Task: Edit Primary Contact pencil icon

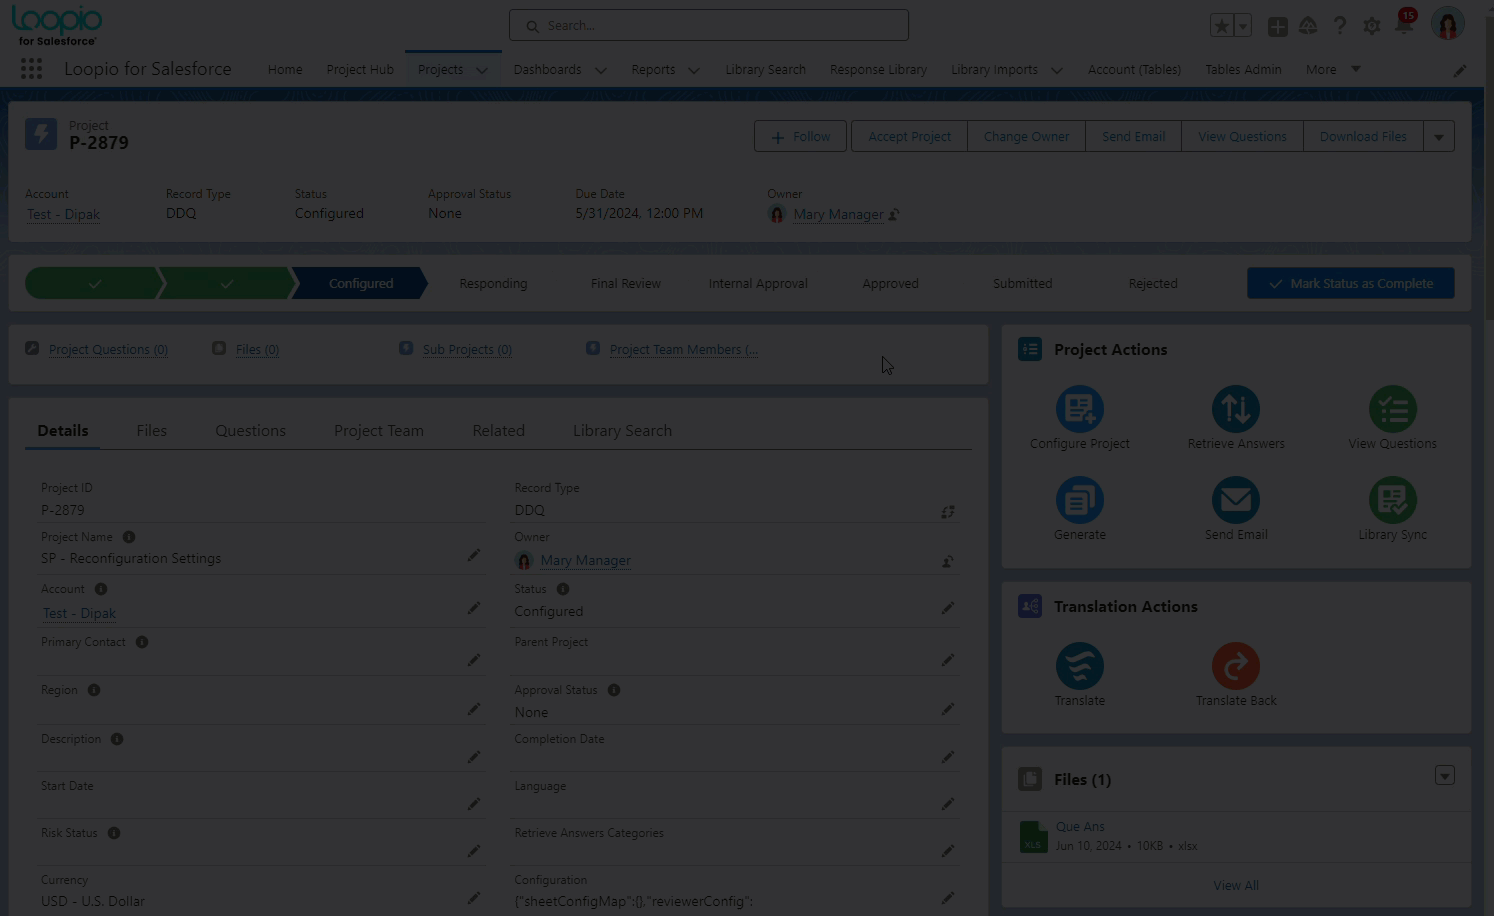Action: coord(474,660)
